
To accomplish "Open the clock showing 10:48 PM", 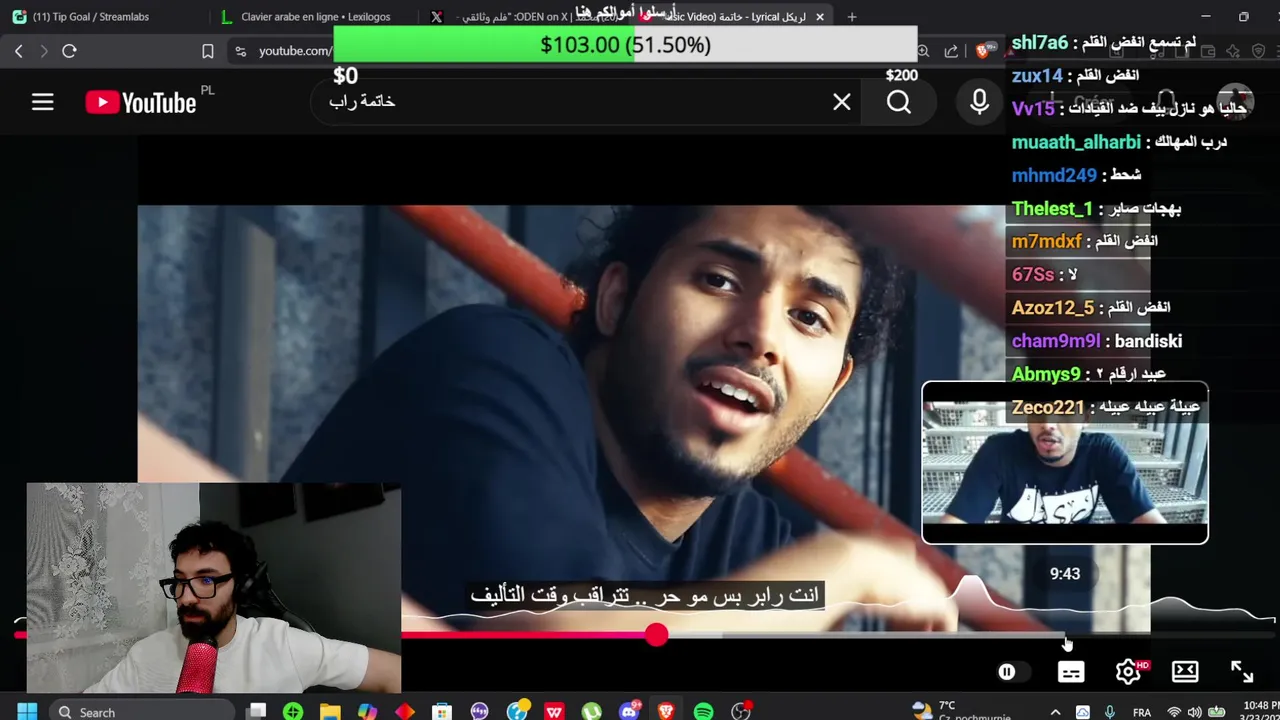I will [x=1262, y=706].
